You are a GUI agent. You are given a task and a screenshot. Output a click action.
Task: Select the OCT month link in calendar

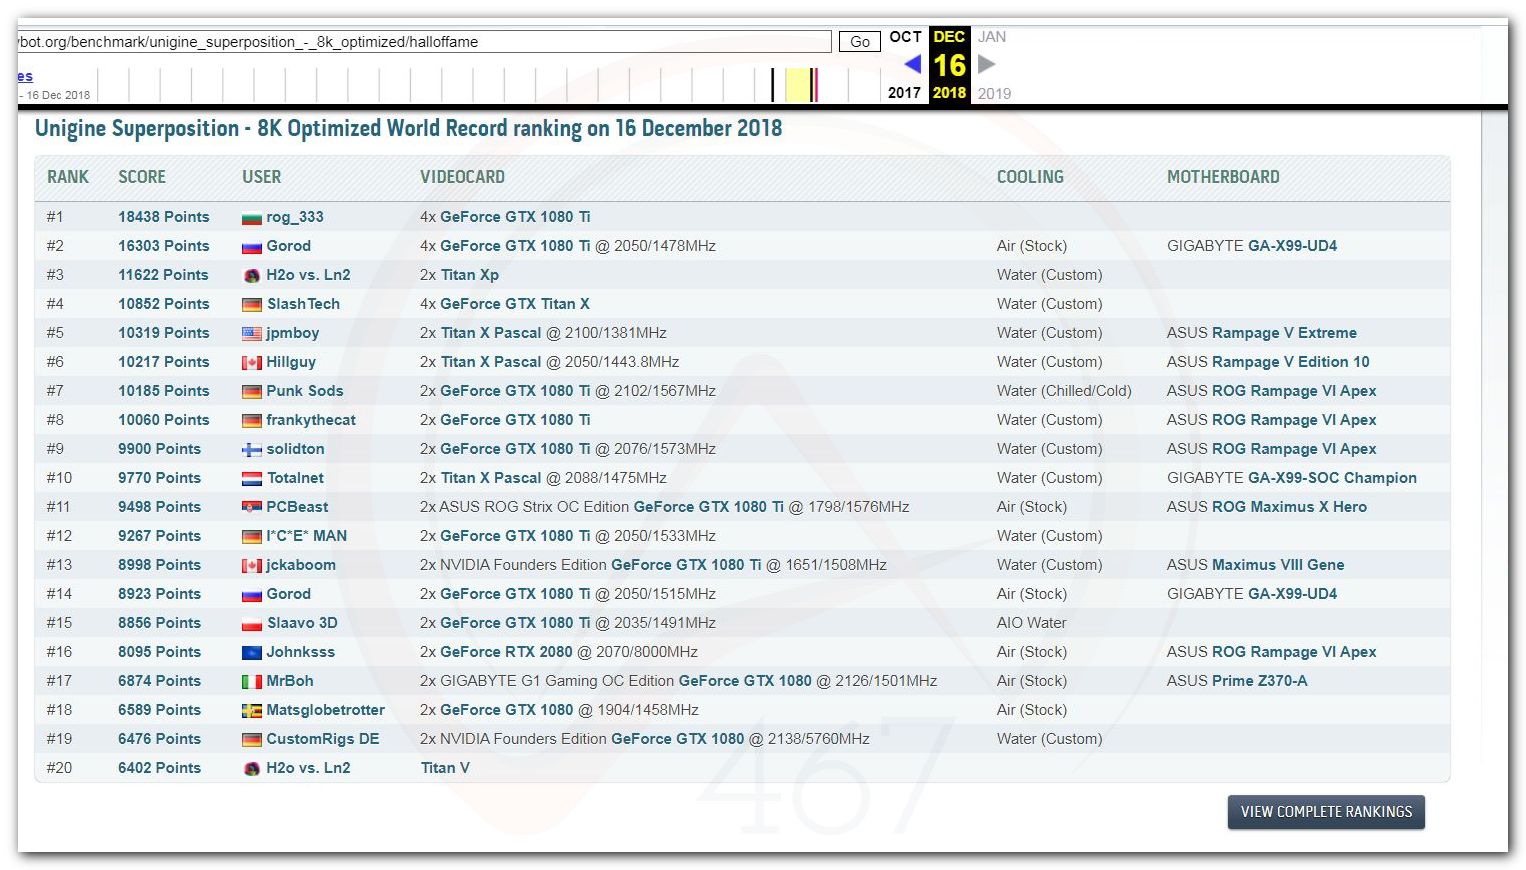905,37
